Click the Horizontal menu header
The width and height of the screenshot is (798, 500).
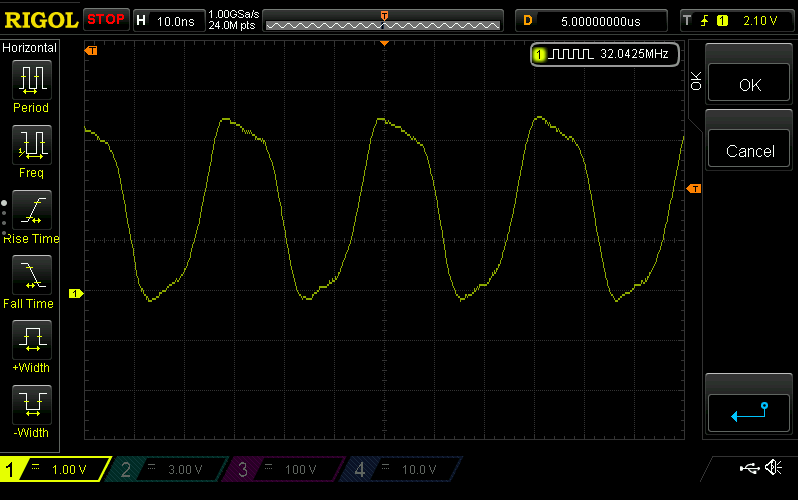pyautogui.click(x=30, y=48)
